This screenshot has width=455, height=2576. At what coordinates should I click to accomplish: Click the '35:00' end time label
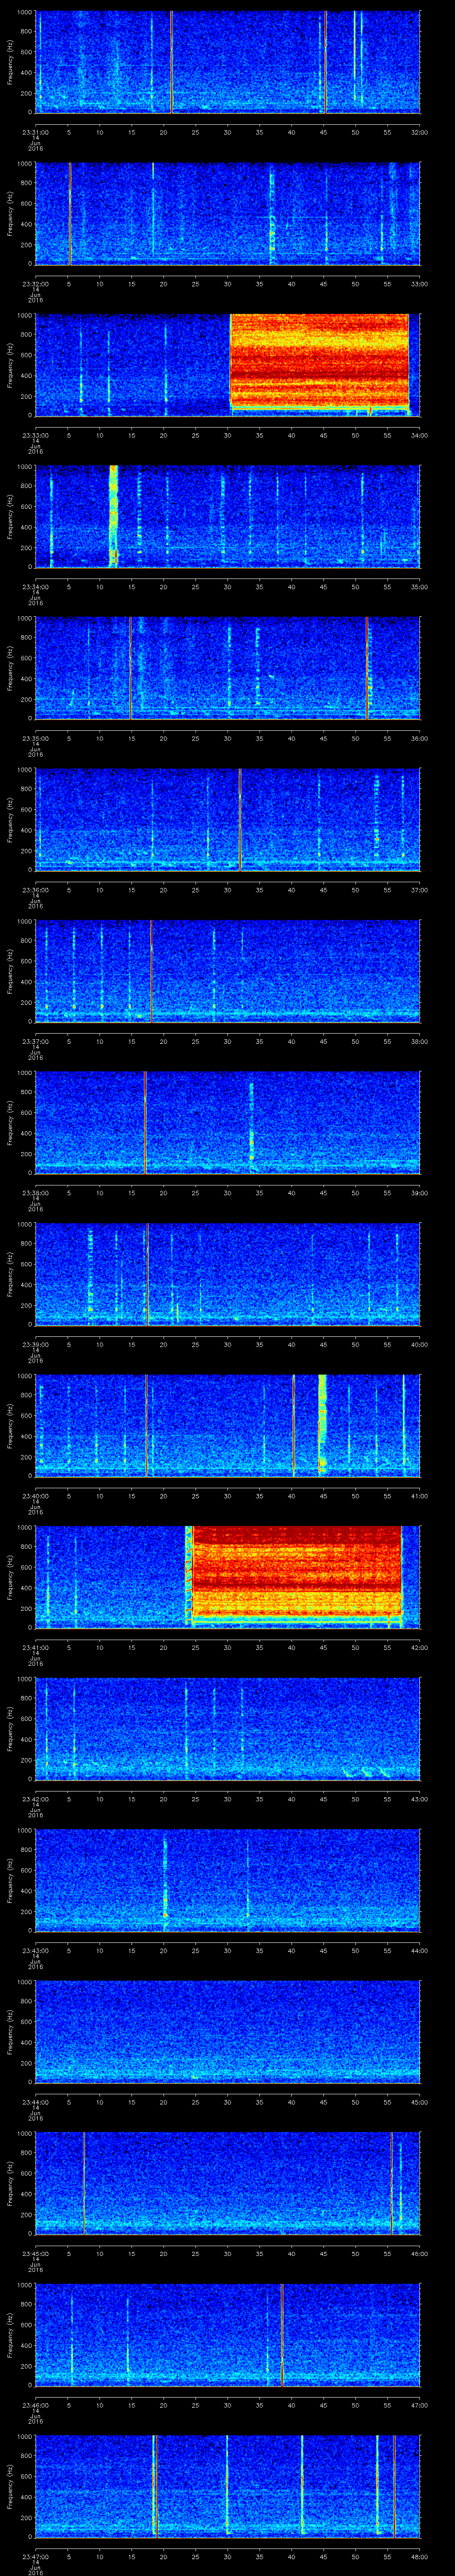[419, 587]
